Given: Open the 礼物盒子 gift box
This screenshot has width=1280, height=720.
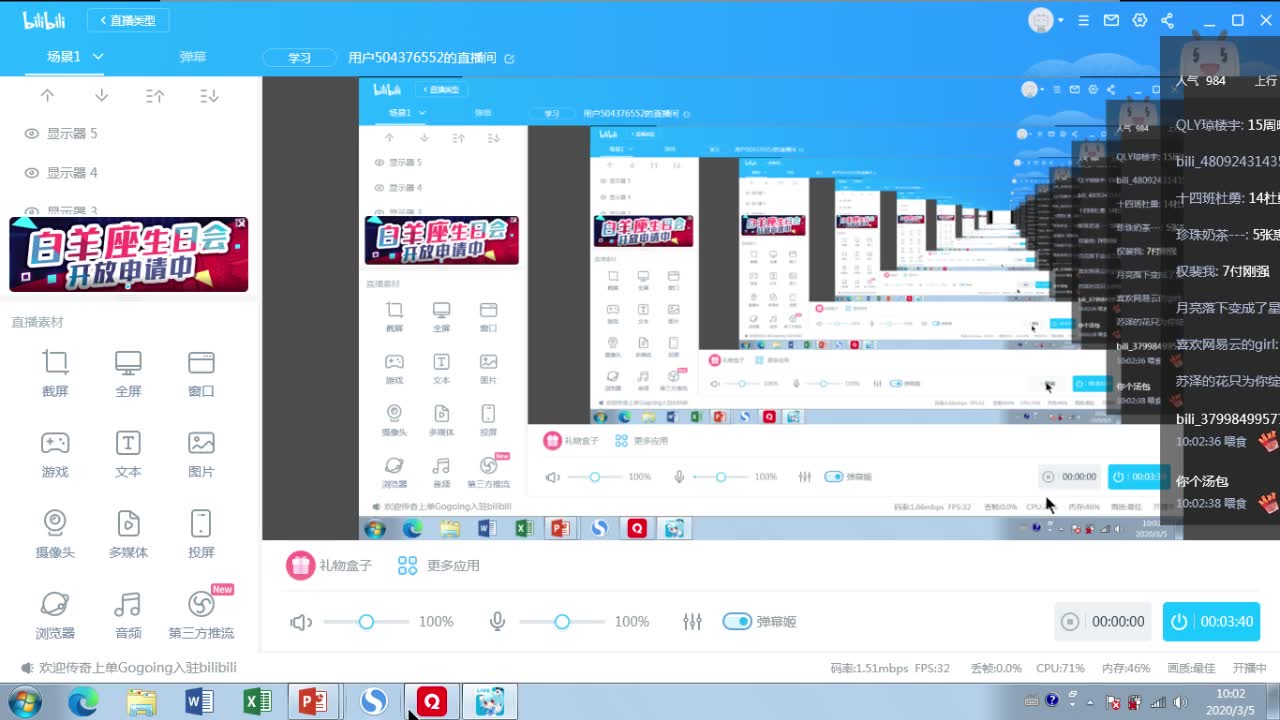Looking at the screenshot, I should (x=329, y=565).
